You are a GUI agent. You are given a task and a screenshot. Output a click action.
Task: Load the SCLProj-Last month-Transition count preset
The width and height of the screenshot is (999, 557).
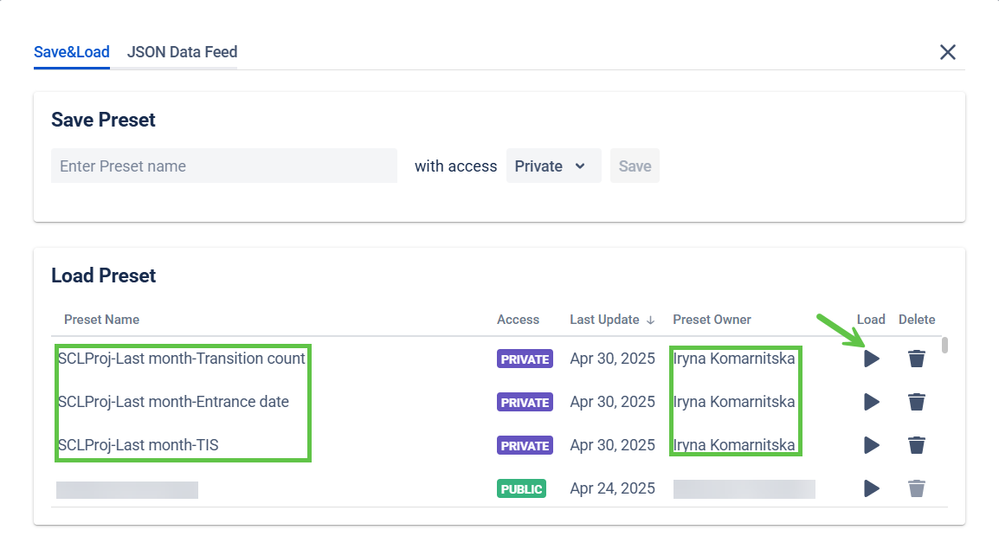[871, 358]
